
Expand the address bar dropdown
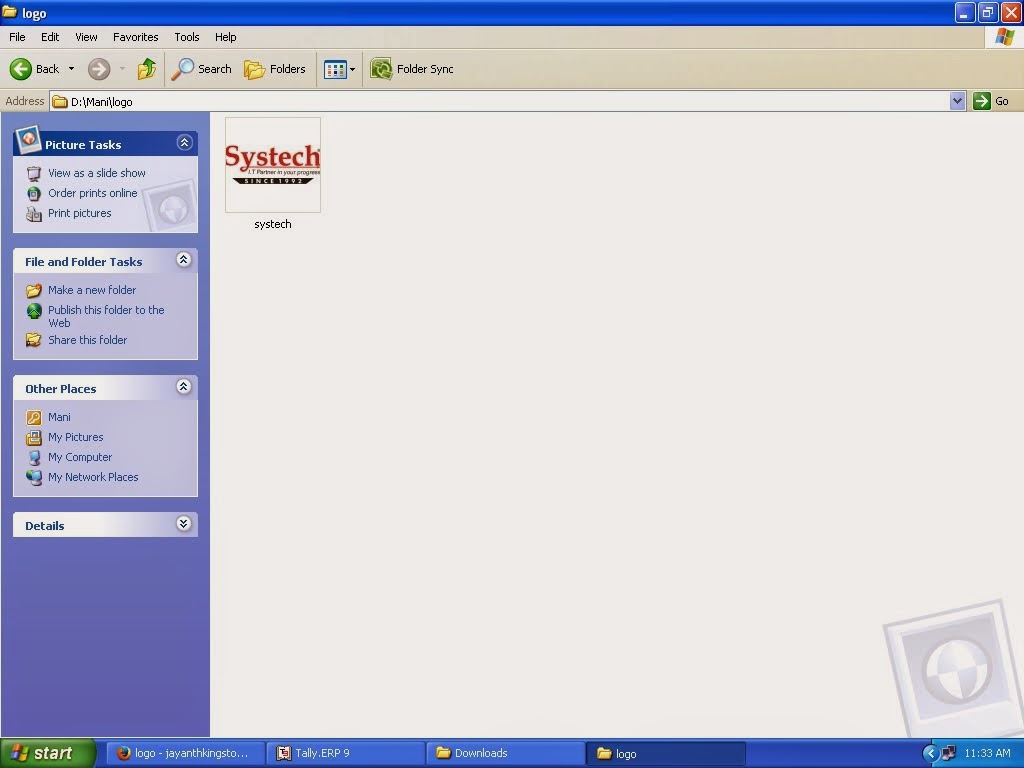pos(957,101)
